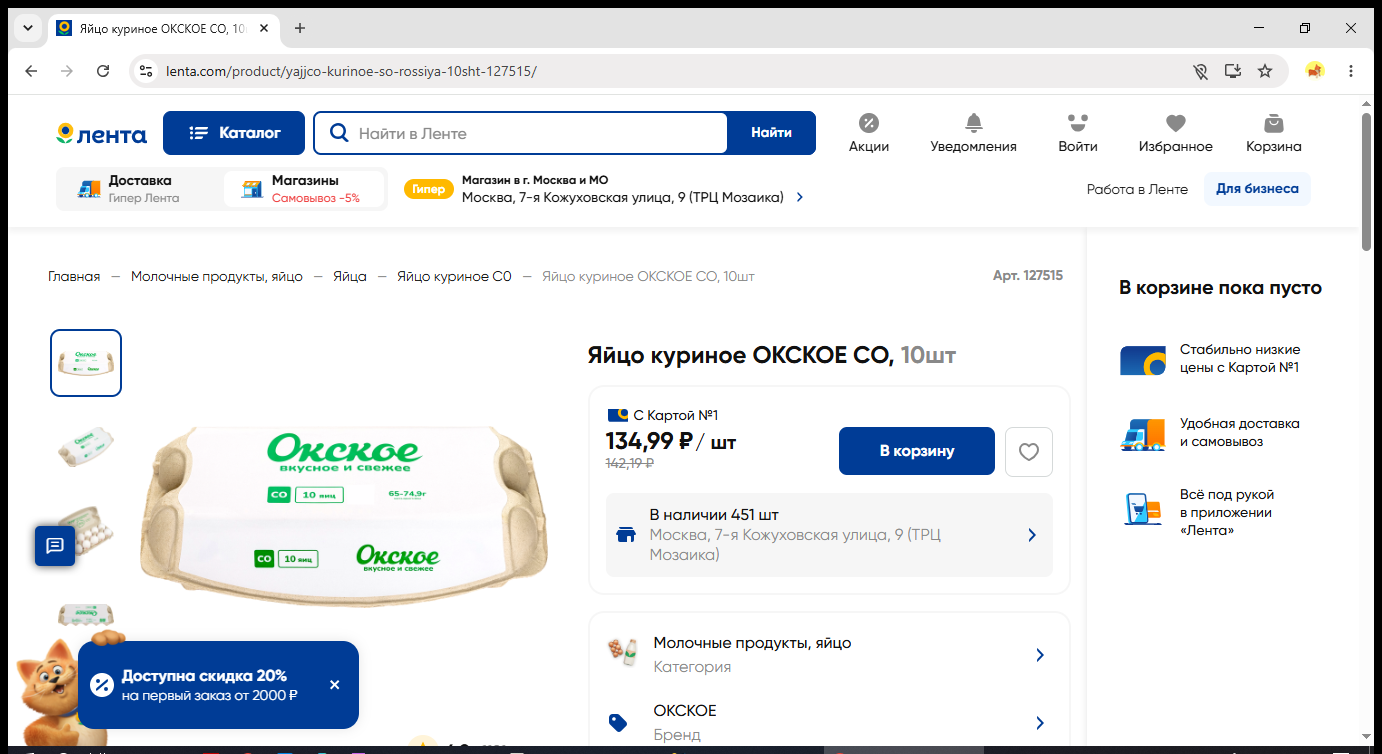Open the ОКСКОЕ brand row
Screen dimensions: 1382x754
829,722
